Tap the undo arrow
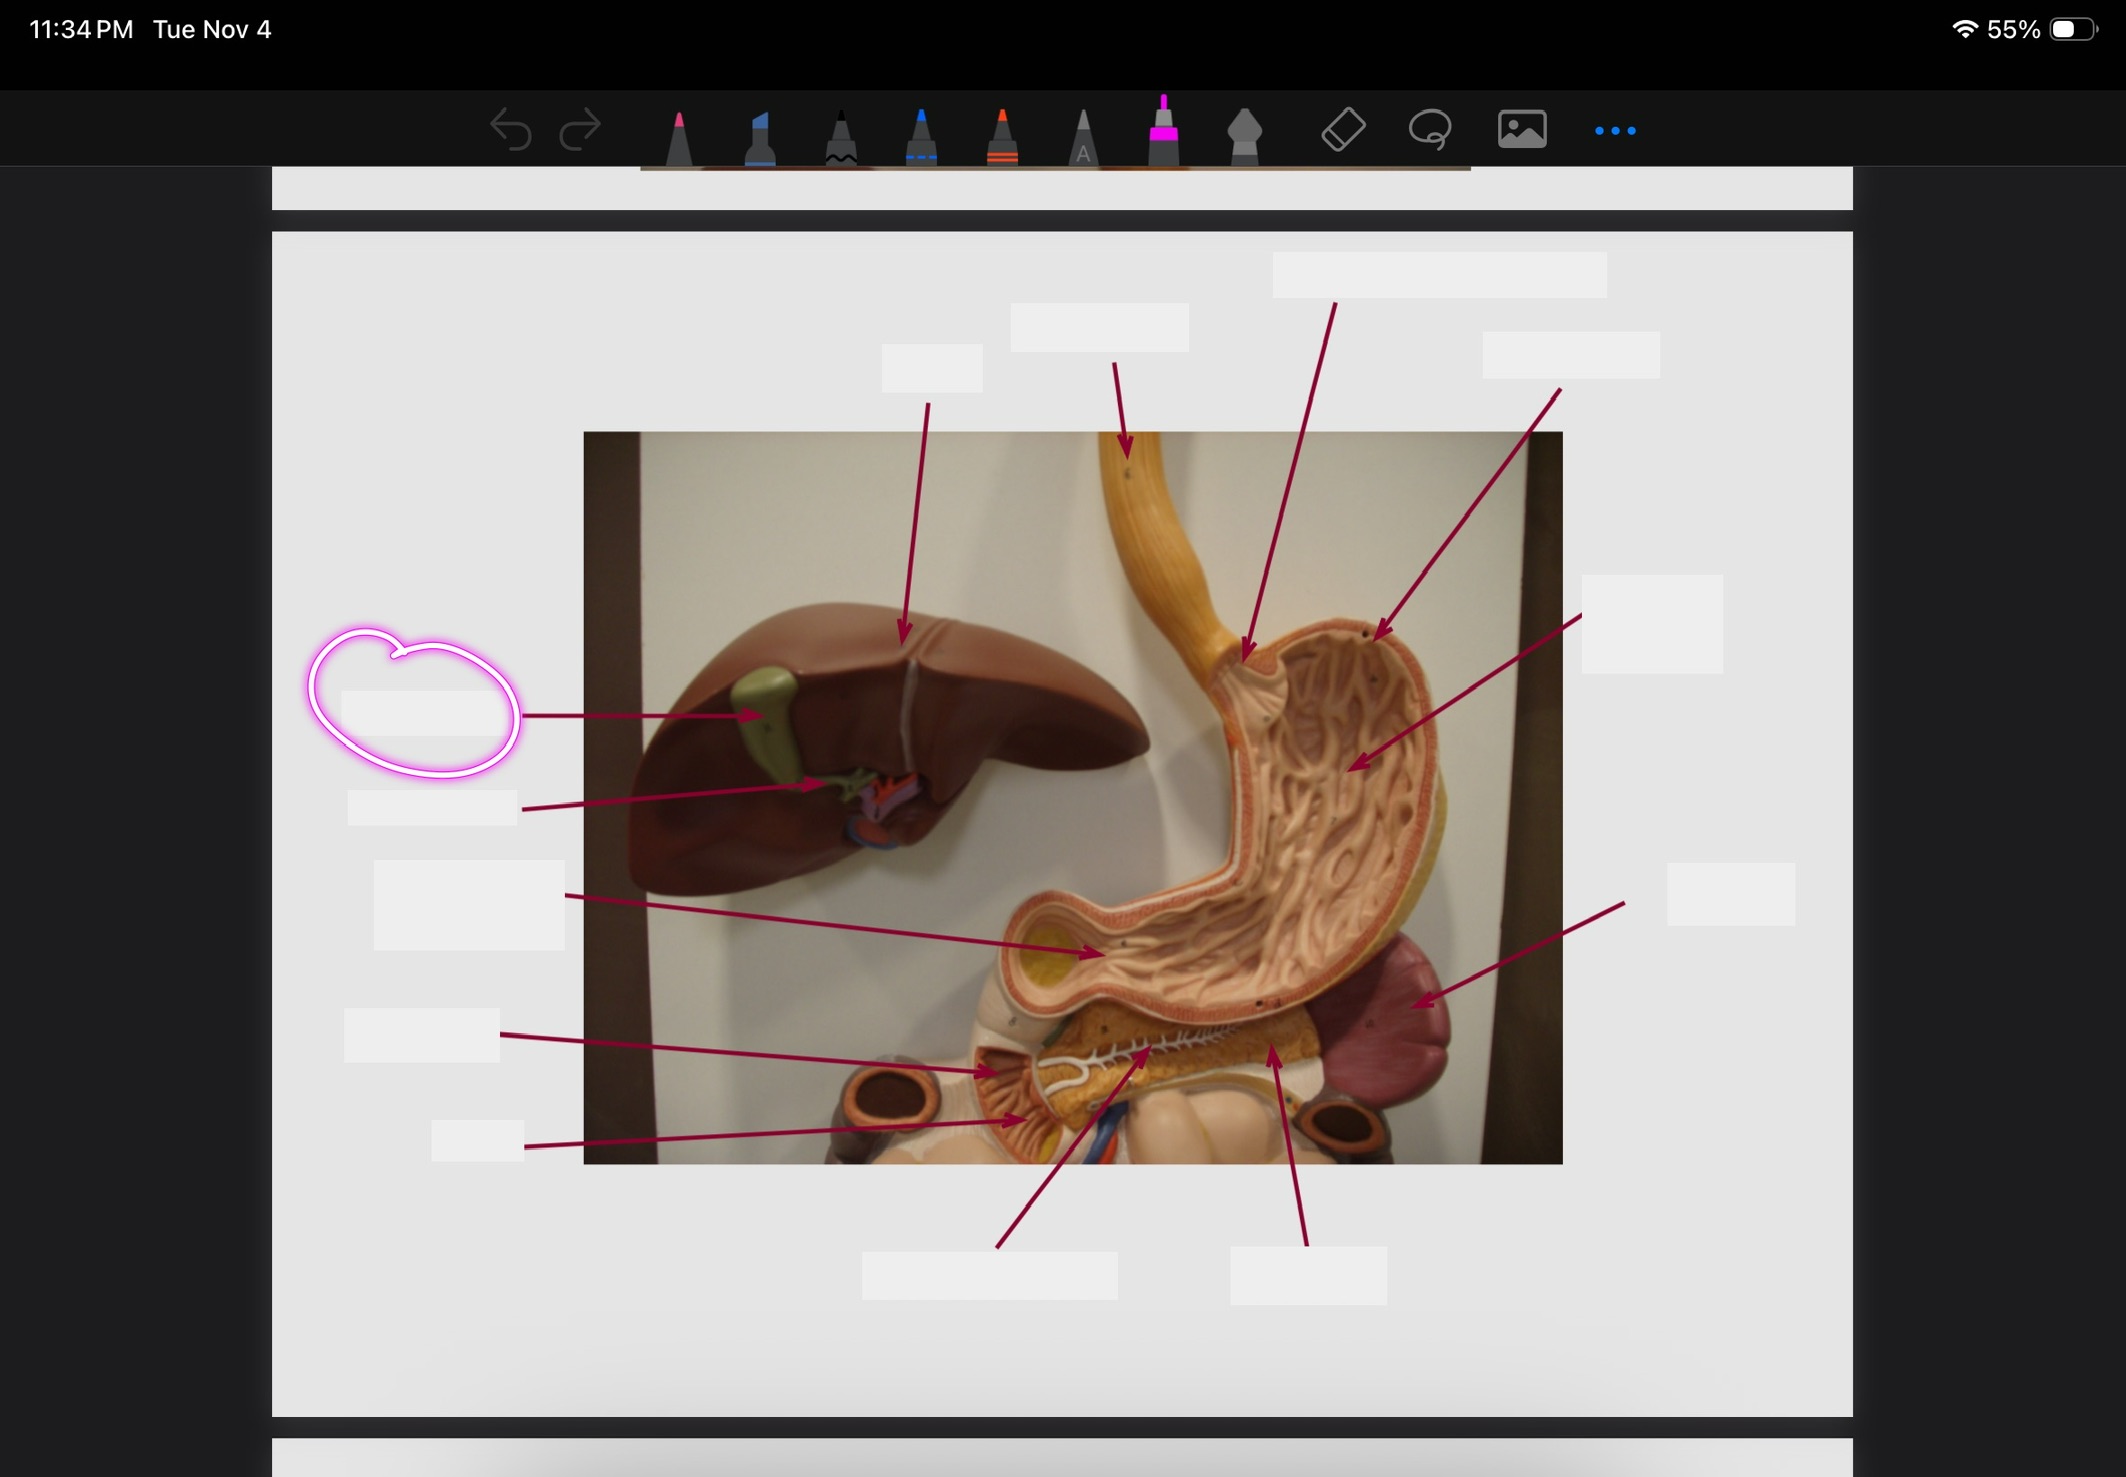This screenshot has width=2126, height=1477. 510,131
